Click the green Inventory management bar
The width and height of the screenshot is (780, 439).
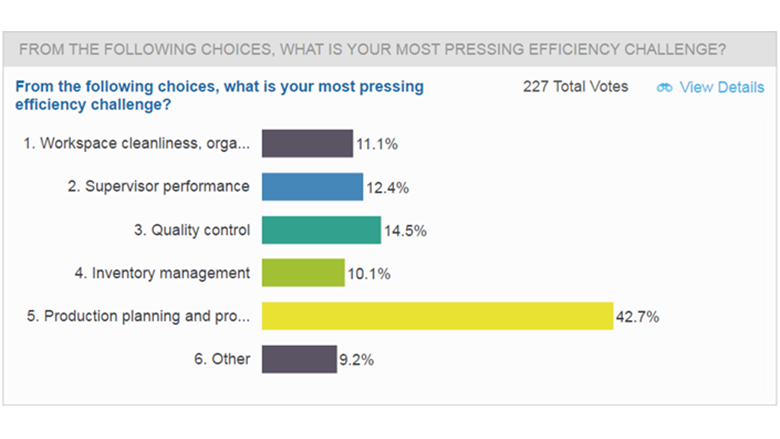click(303, 272)
